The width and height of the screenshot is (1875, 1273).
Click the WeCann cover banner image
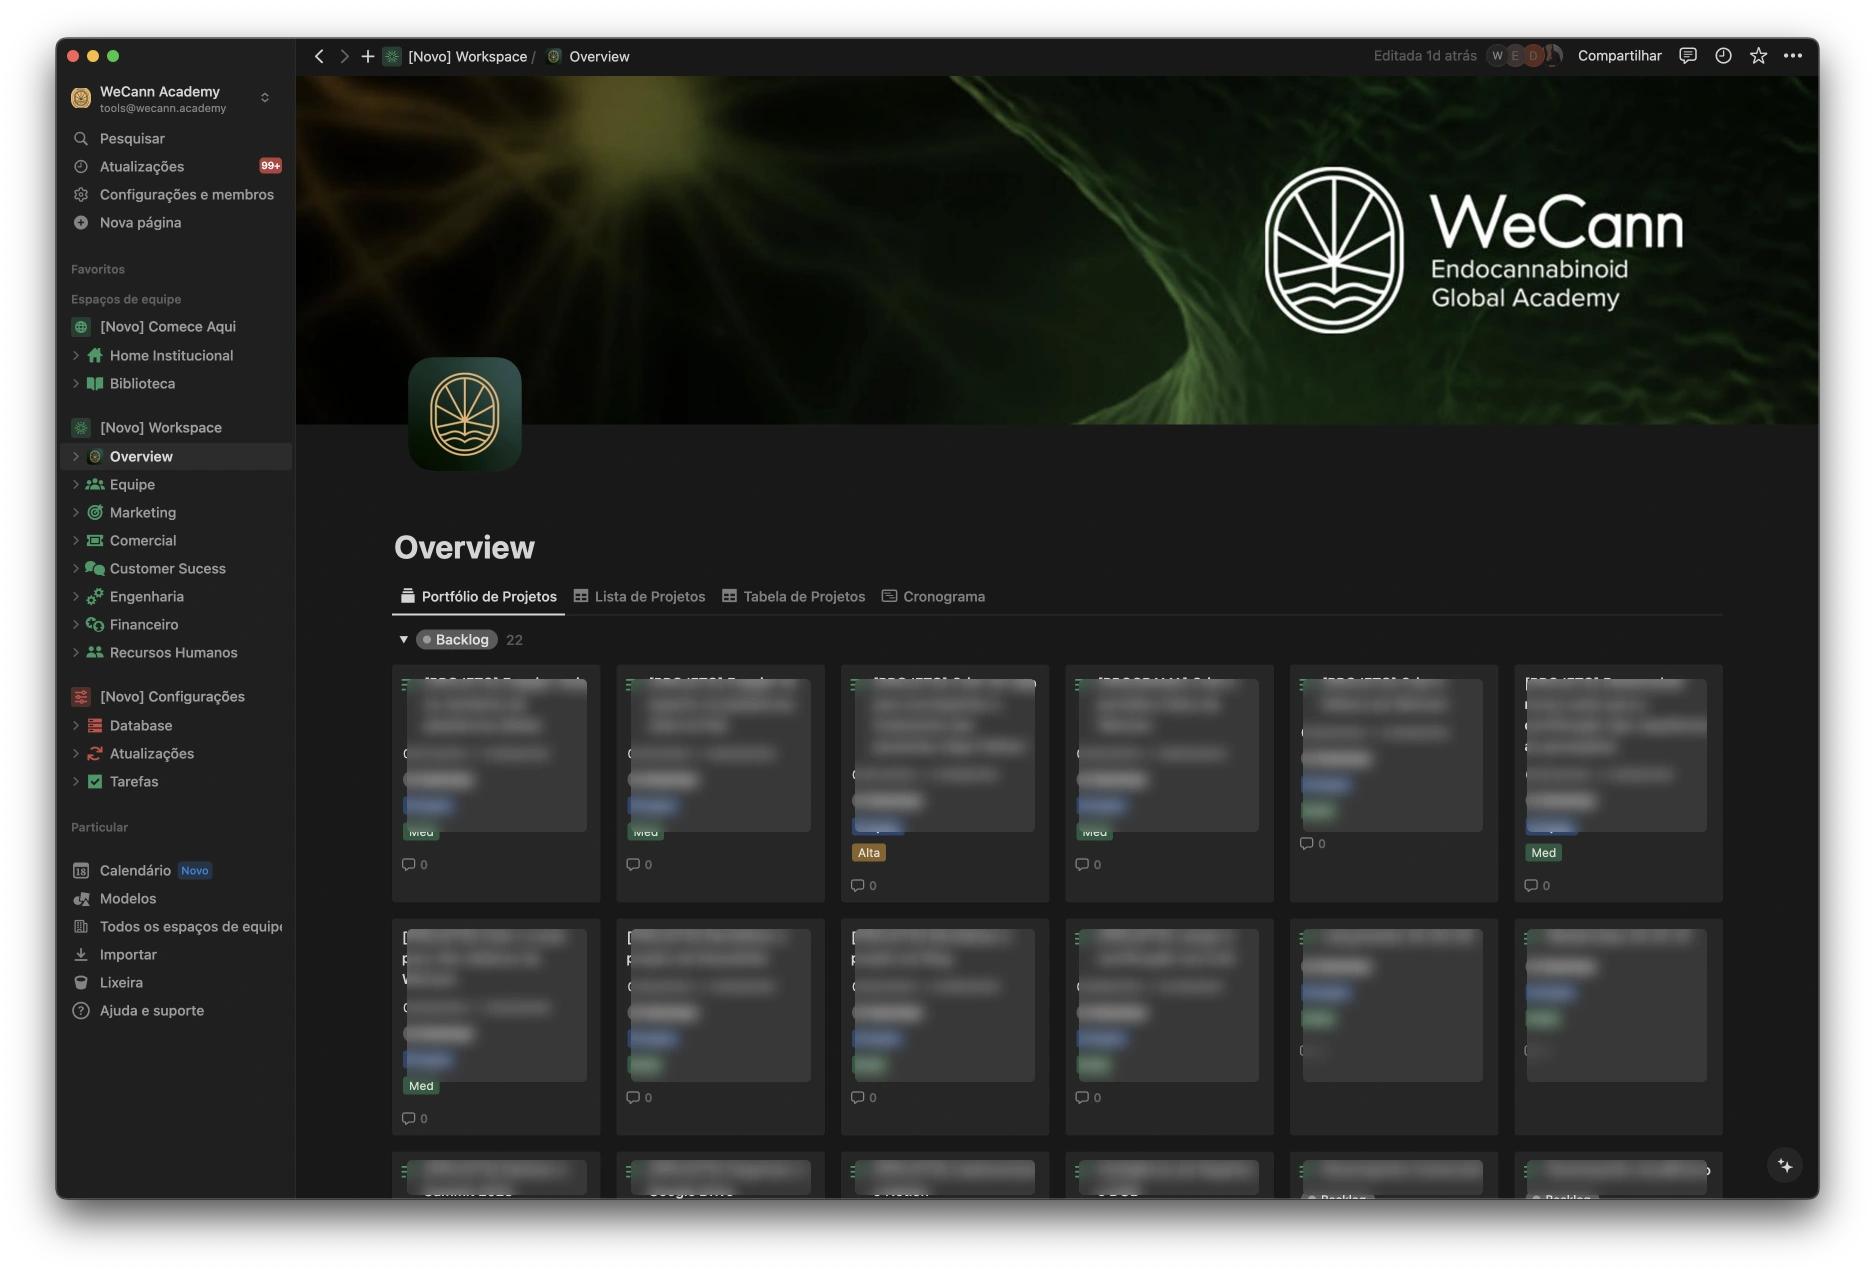pos(1057,250)
